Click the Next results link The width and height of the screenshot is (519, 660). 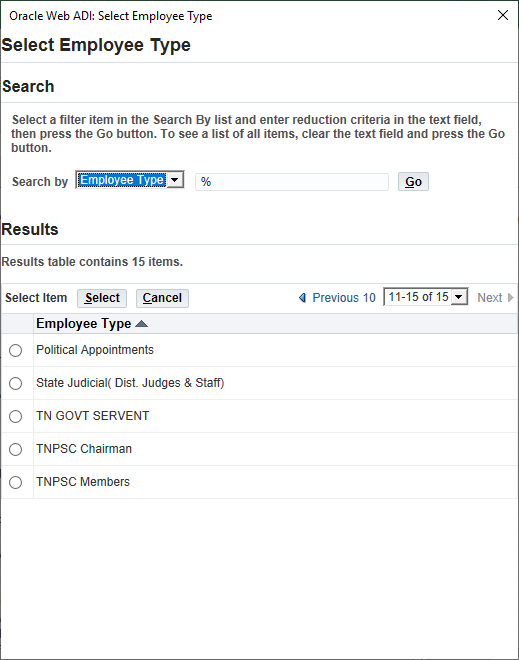pyautogui.click(x=490, y=298)
